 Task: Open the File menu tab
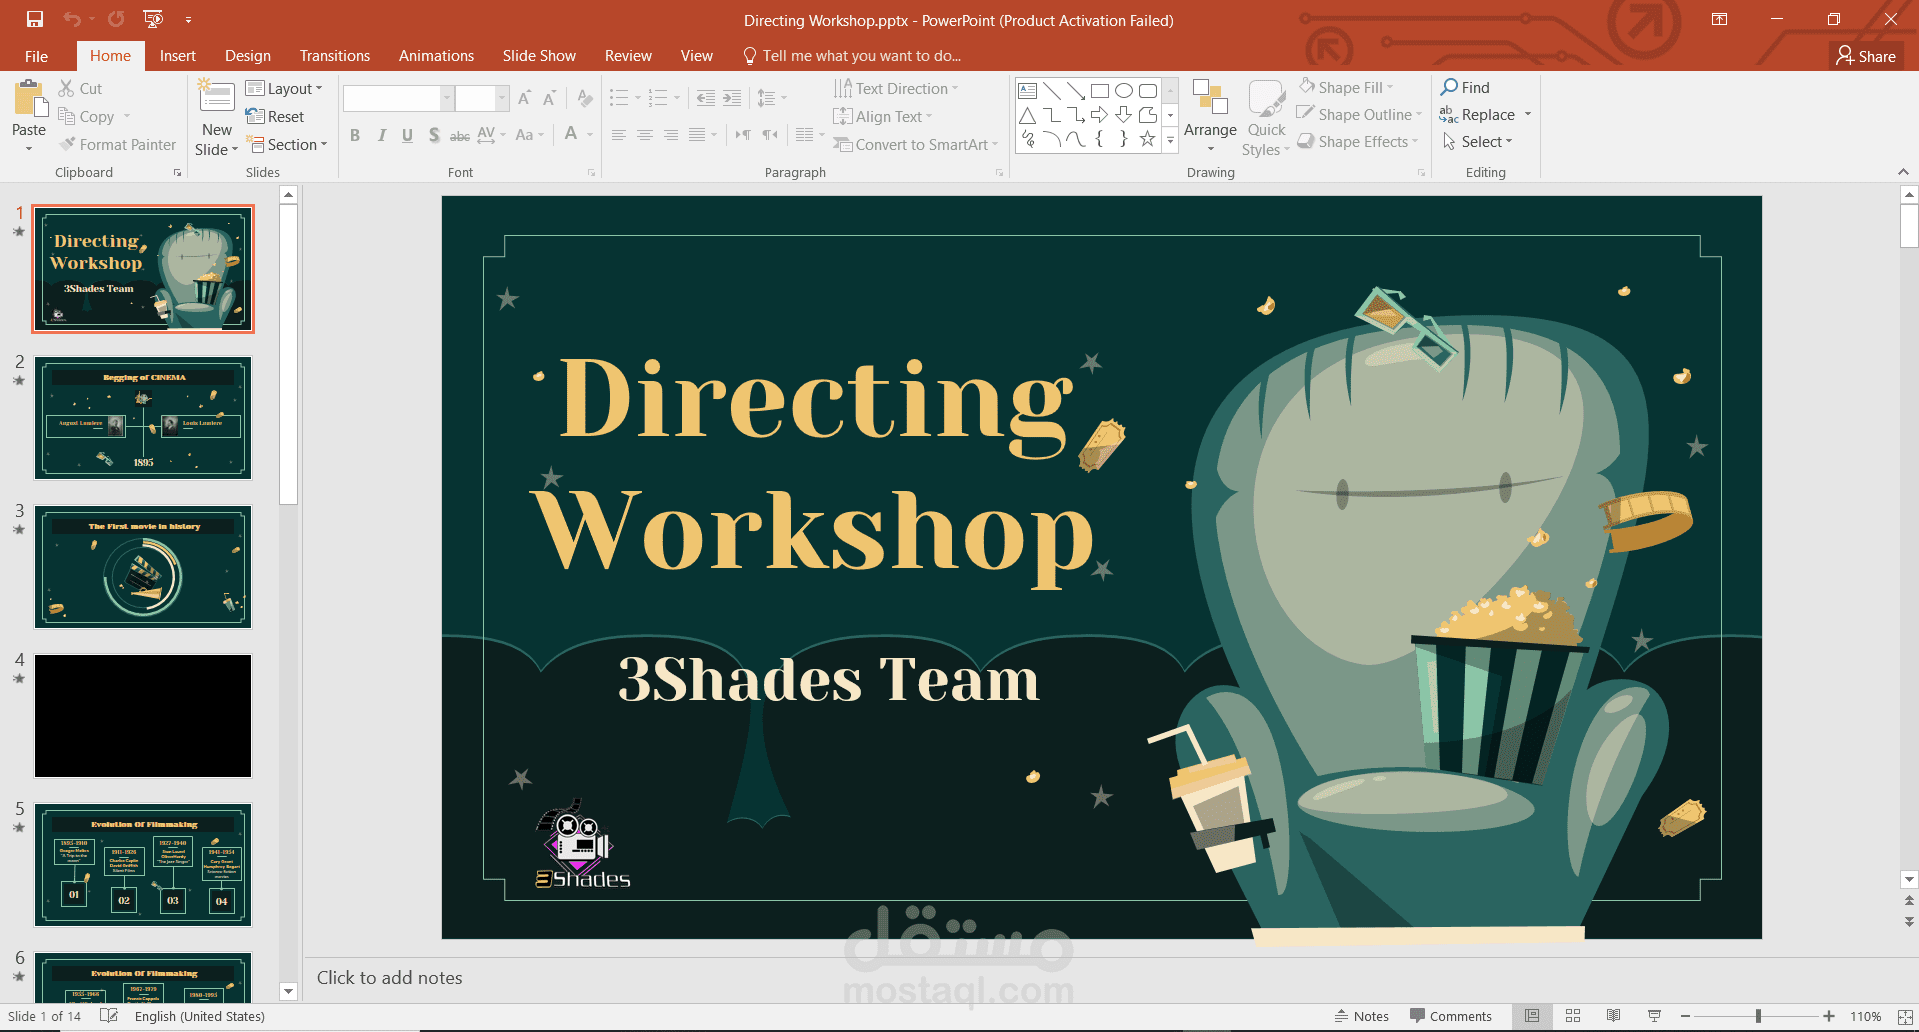click(36, 56)
